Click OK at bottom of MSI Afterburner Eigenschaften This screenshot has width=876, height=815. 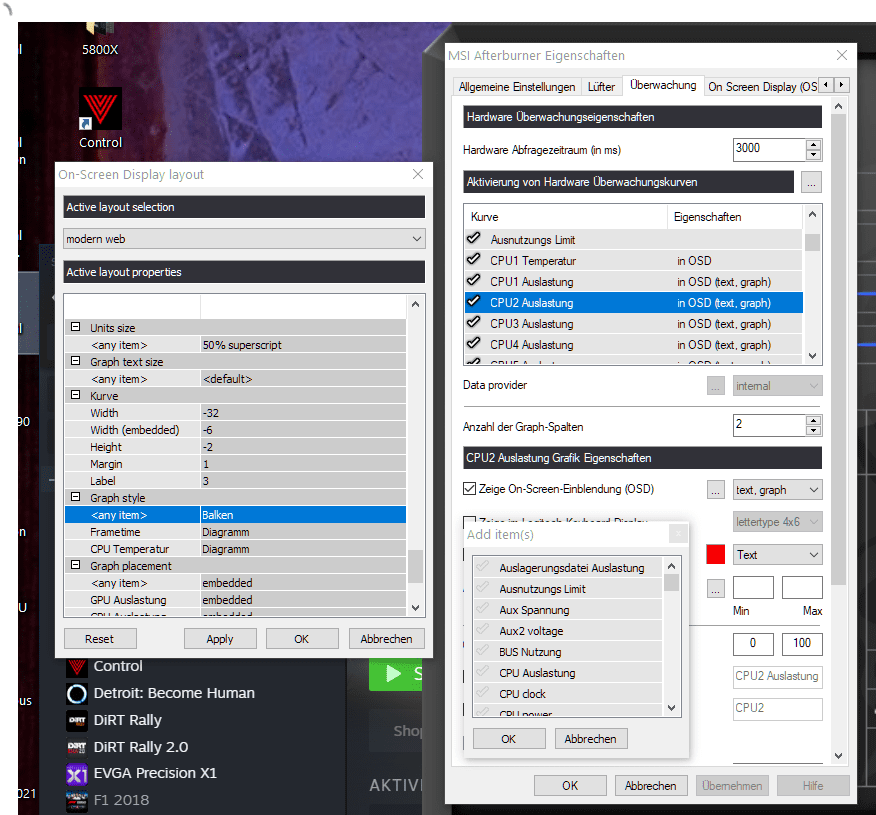tap(570, 786)
